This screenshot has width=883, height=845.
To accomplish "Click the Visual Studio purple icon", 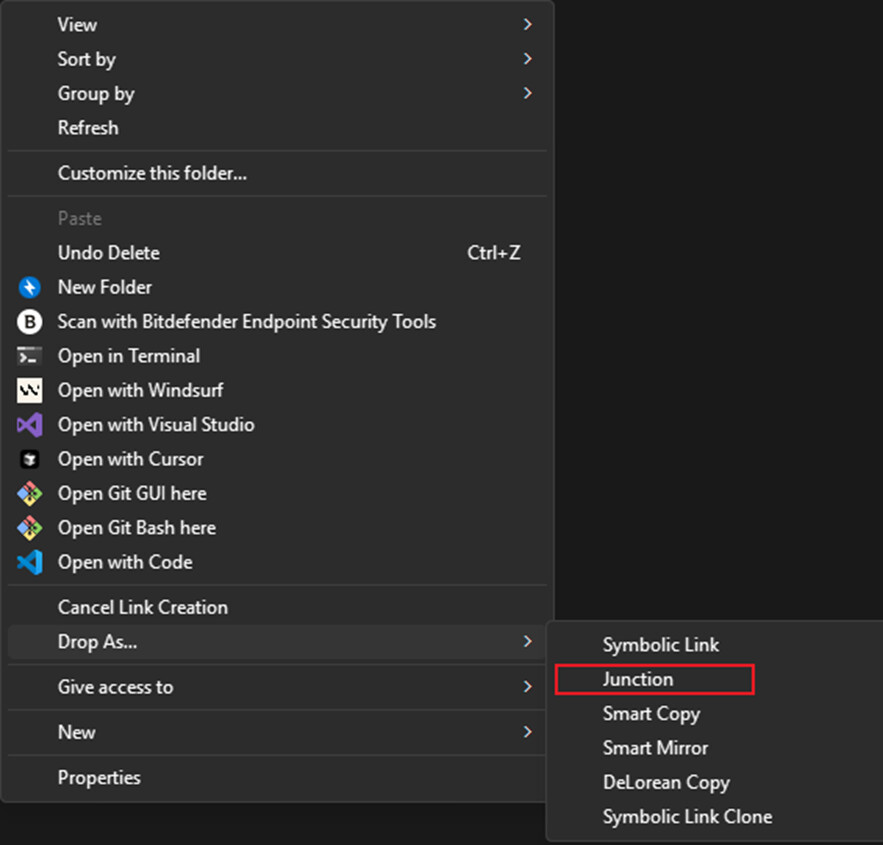I will [x=29, y=425].
